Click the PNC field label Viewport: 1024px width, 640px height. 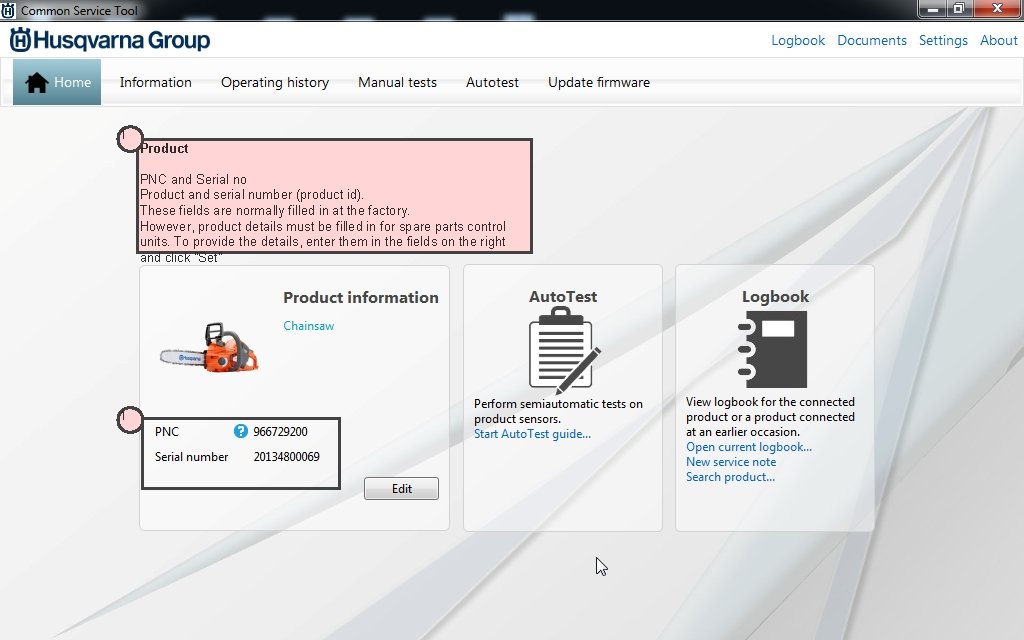point(167,432)
